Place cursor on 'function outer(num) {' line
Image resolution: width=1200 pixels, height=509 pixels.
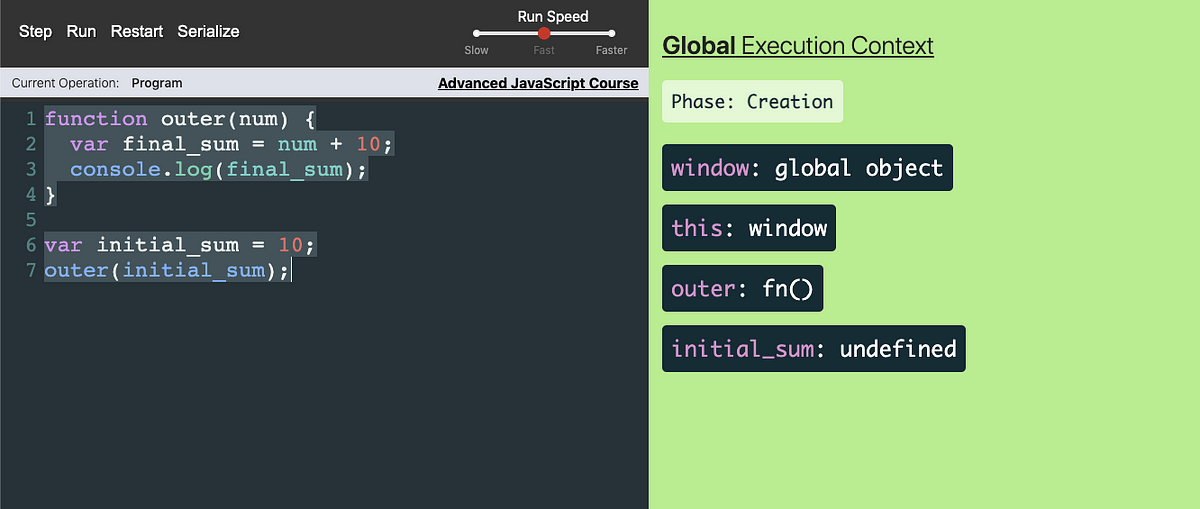pyautogui.click(x=180, y=119)
